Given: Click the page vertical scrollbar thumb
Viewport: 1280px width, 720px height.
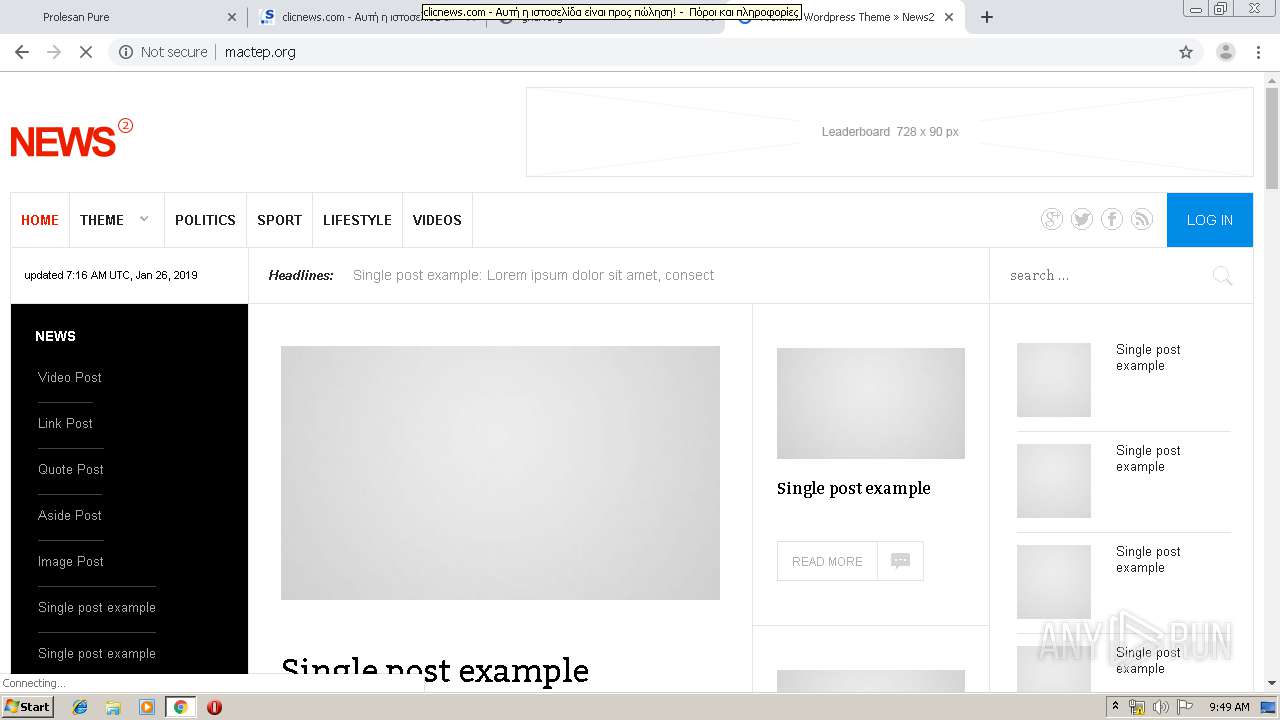Looking at the screenshot, I should (1272, 138).
